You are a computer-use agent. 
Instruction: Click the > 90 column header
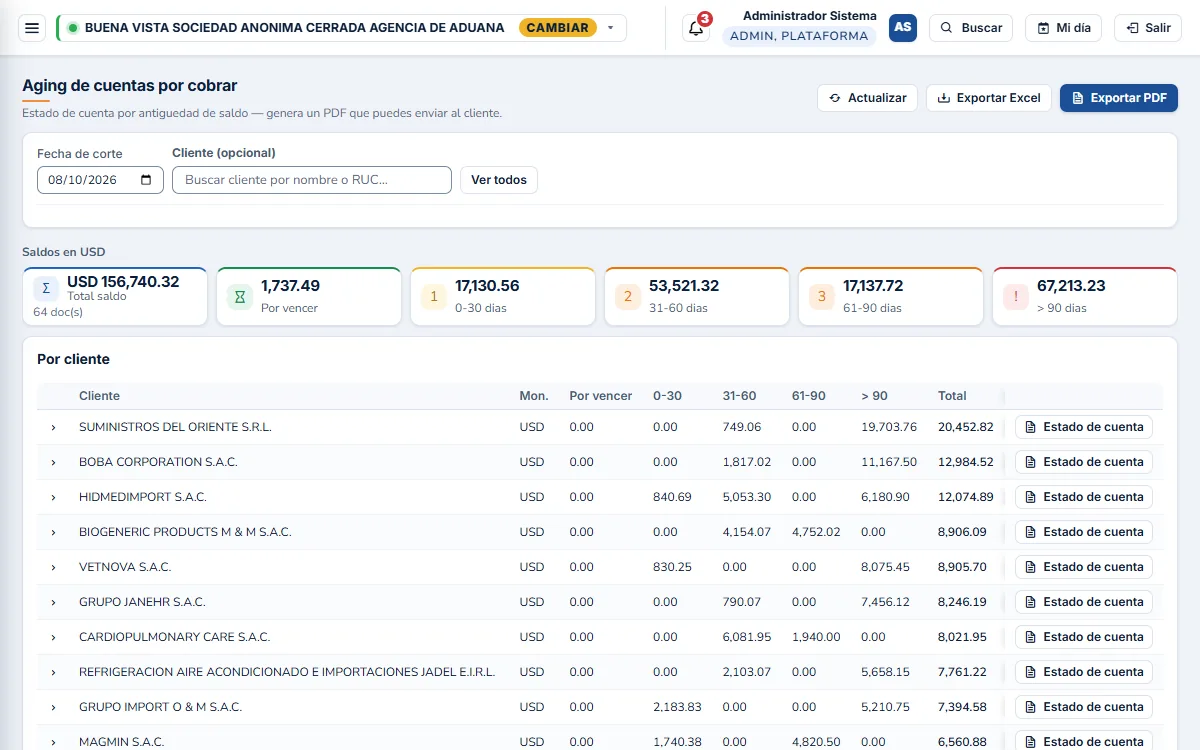[x=874, y=396]
